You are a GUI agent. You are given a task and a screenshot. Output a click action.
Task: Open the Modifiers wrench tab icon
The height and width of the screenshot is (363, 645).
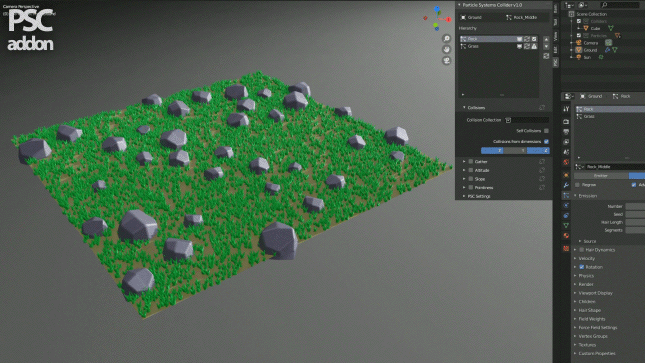coord(566,185)
